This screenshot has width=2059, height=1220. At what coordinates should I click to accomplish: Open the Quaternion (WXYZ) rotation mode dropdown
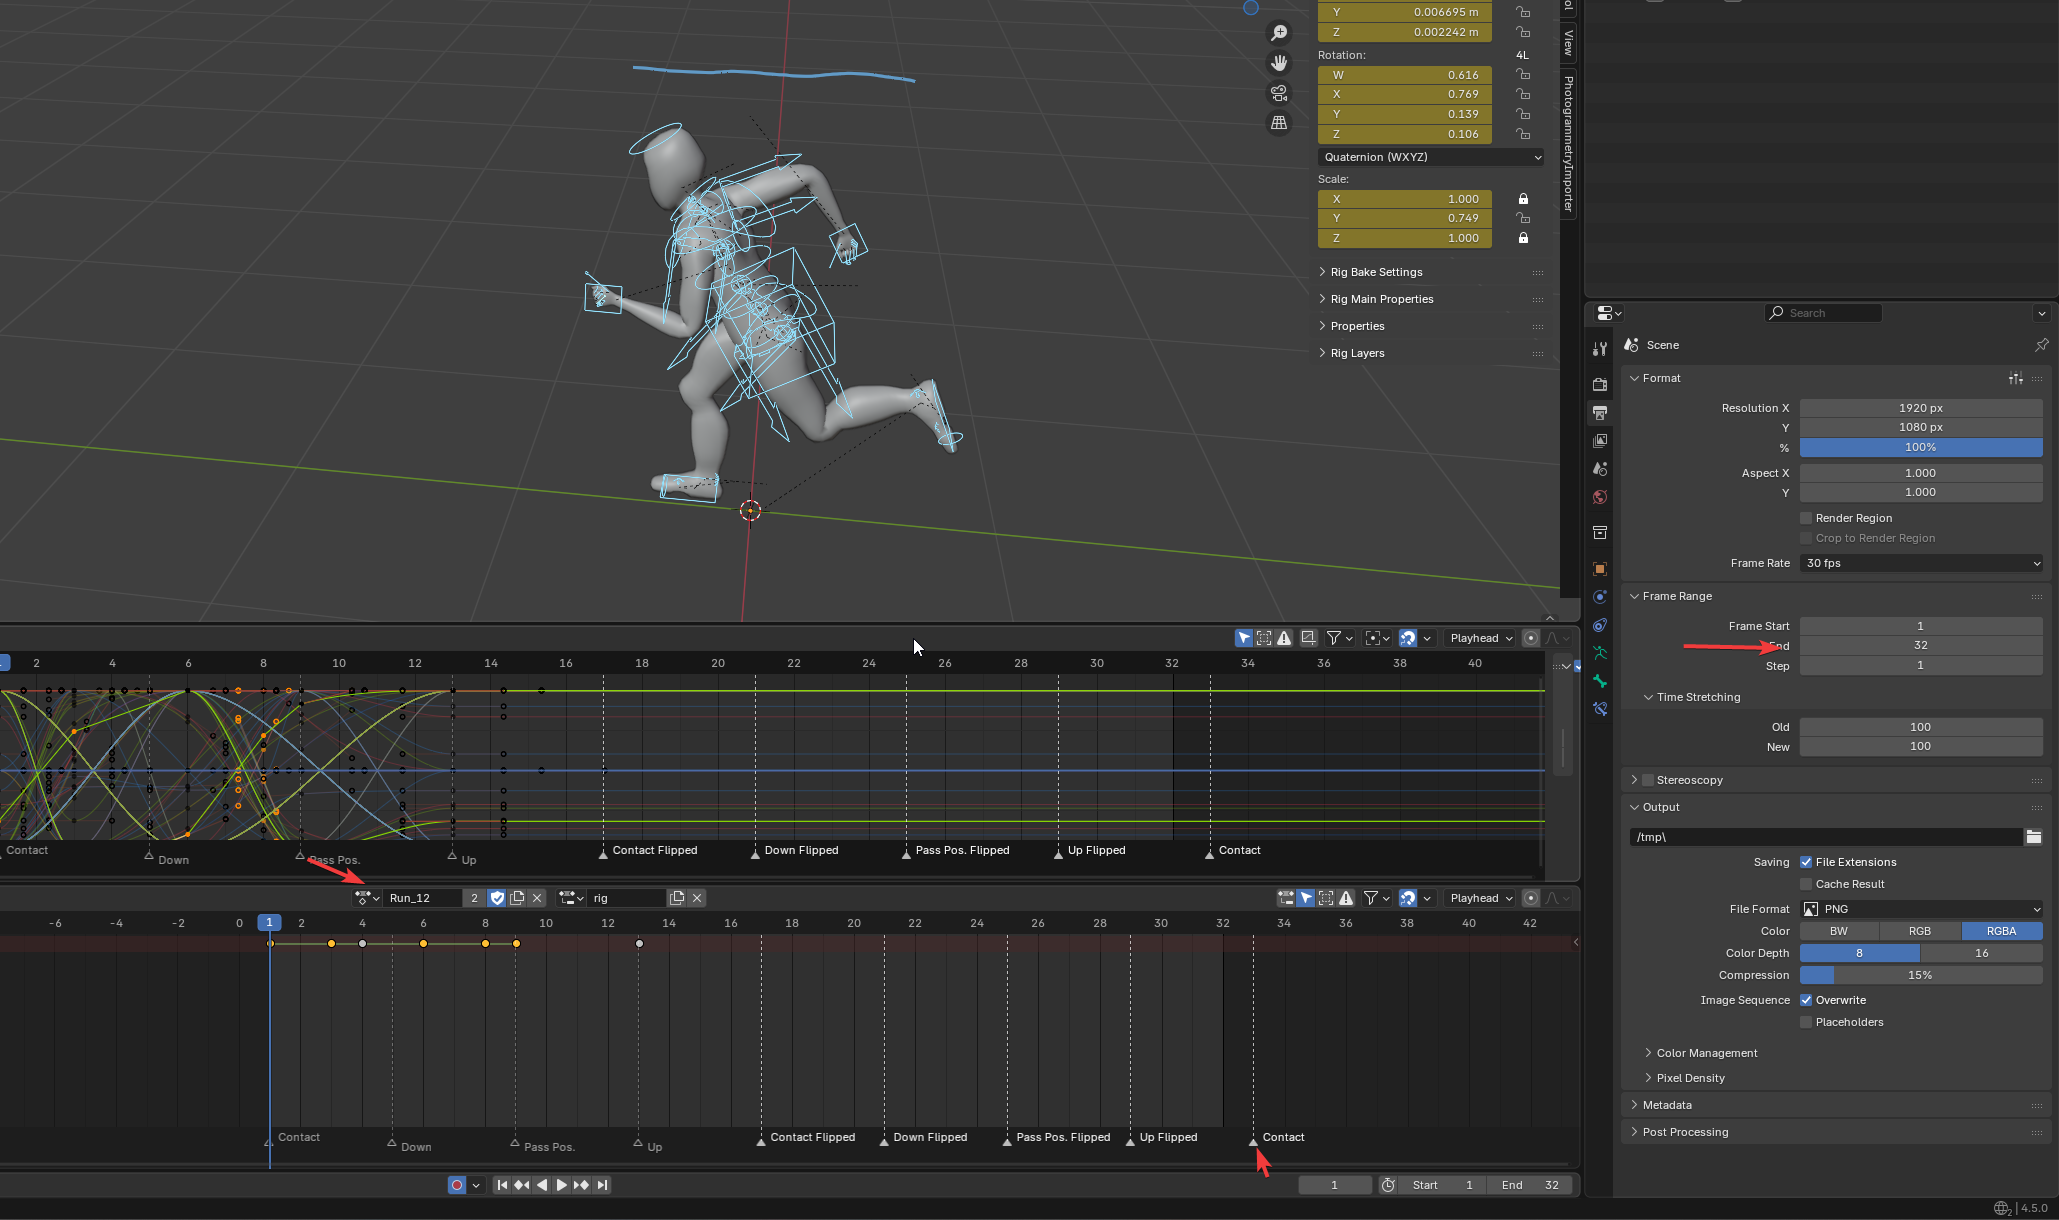click(1430, 157)
